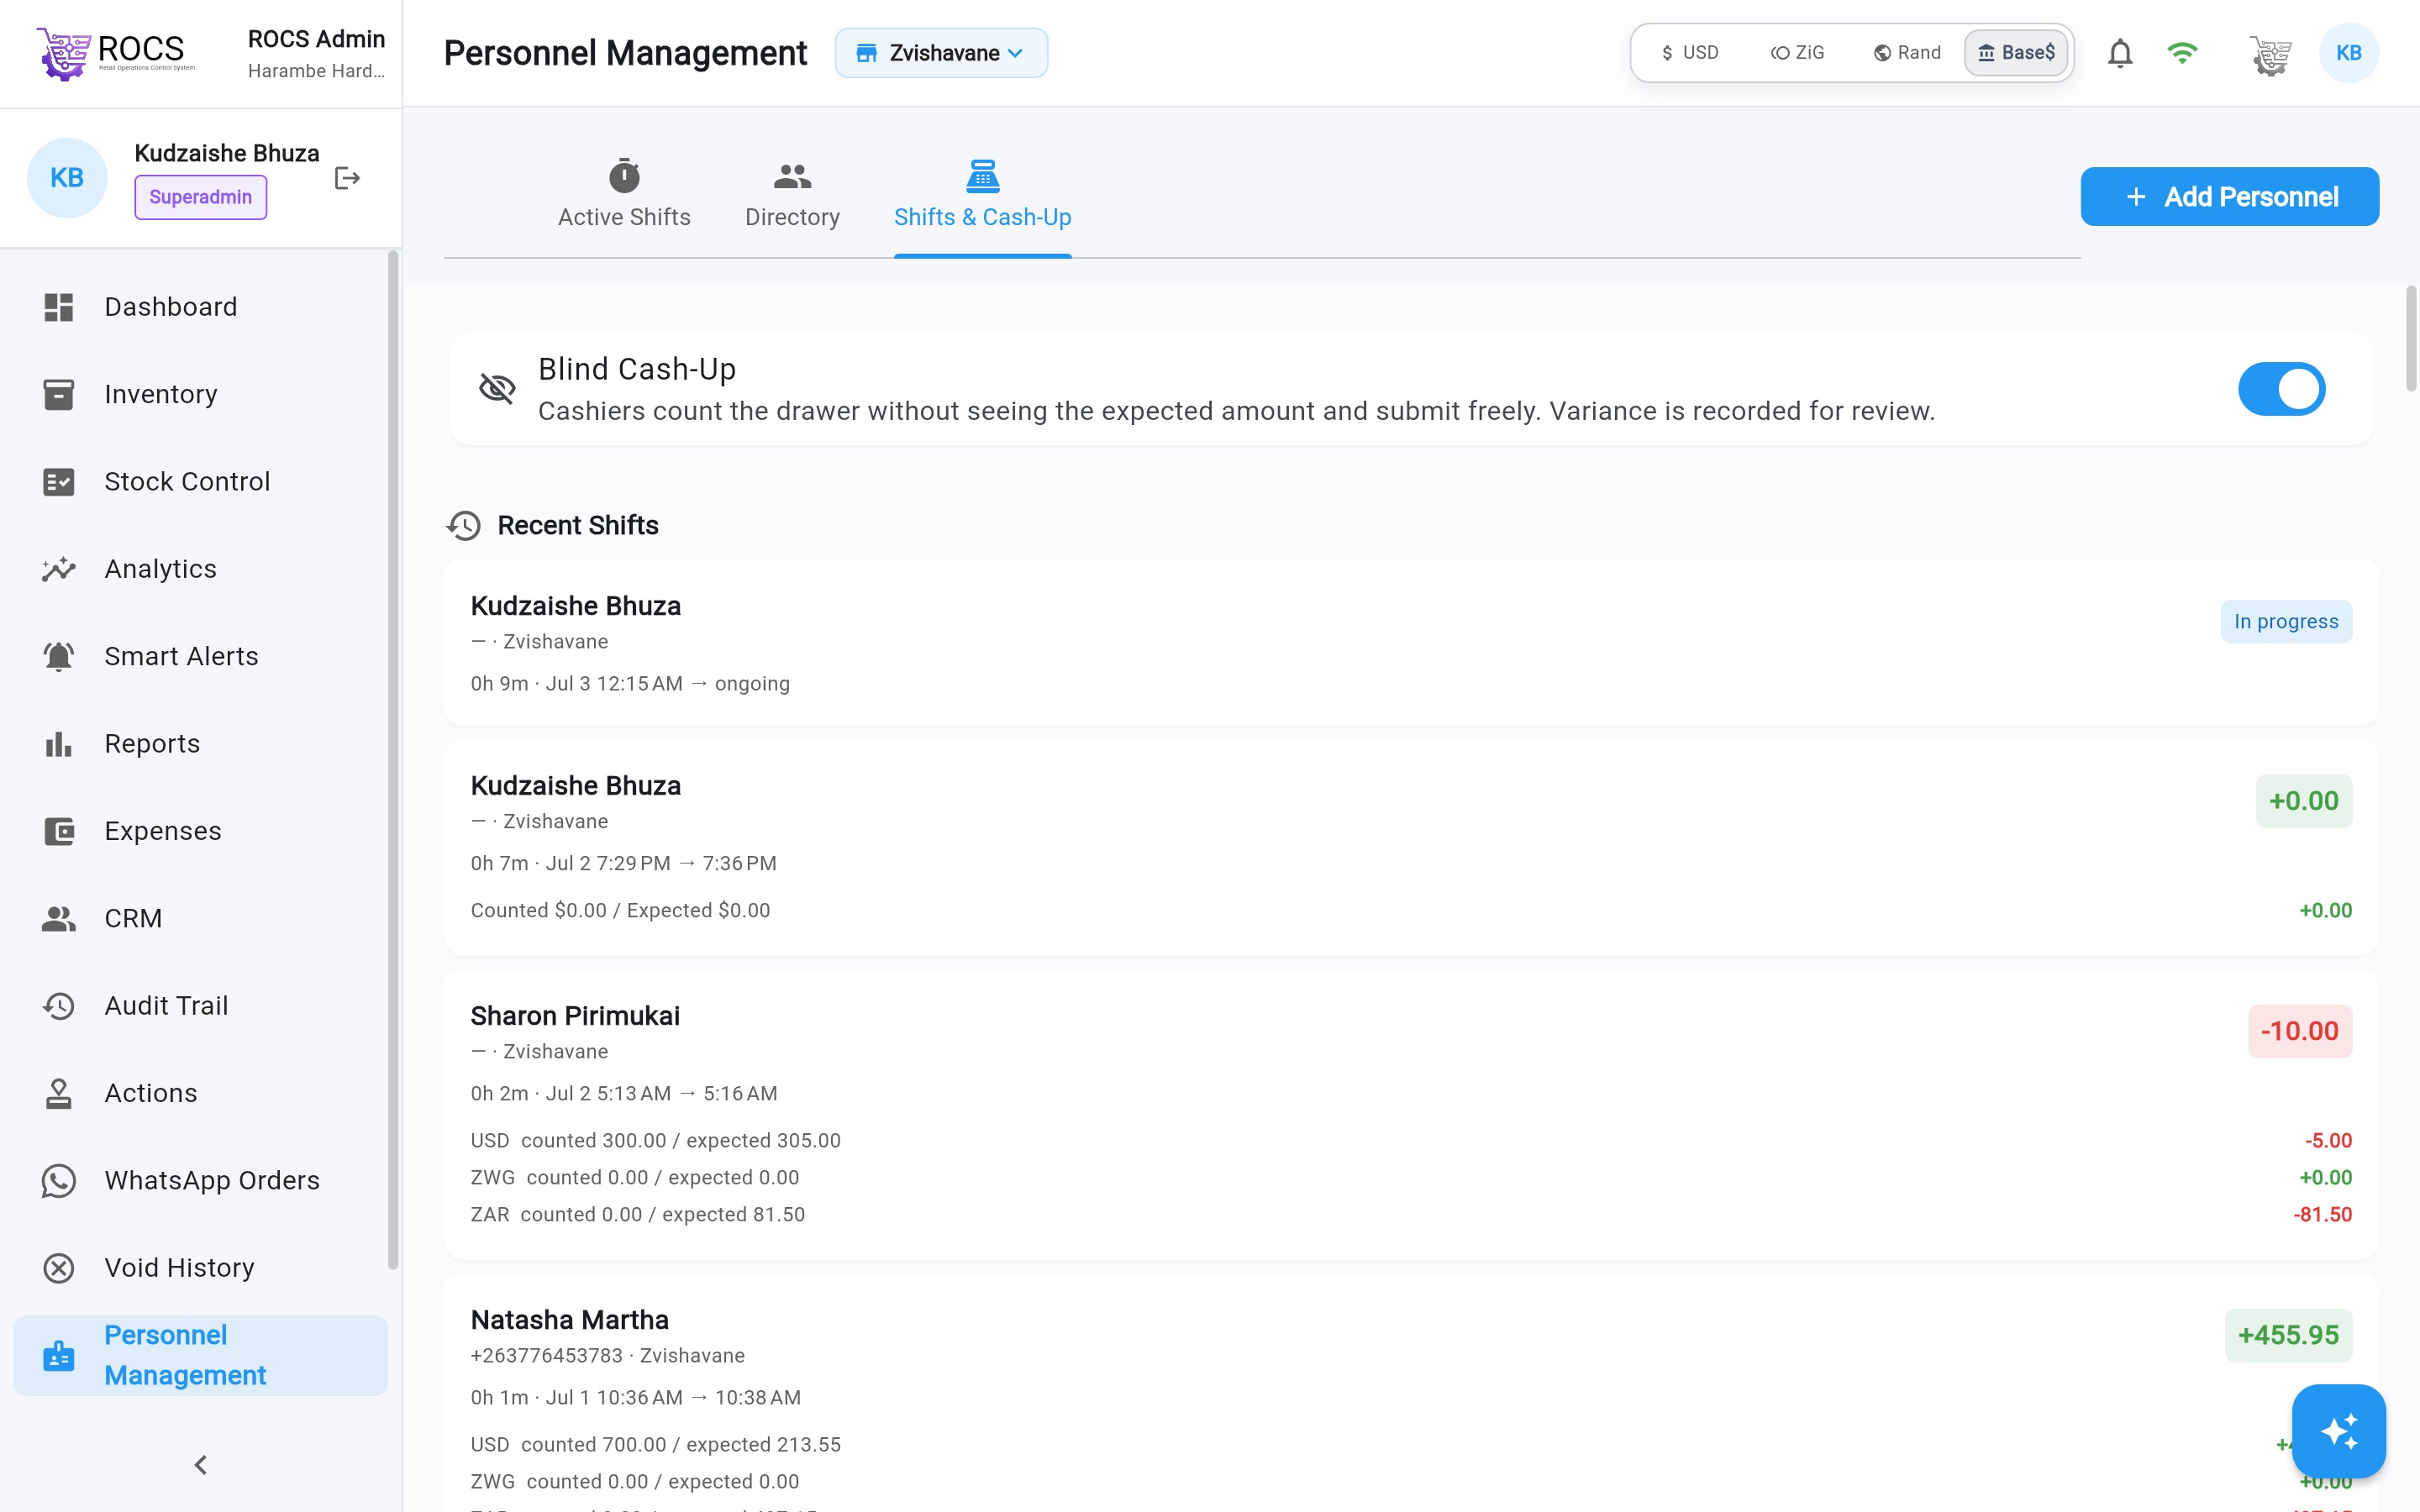The image size is (2420, 1512).
Task: Click the Add Personnel button
Action: click(x=2229, y=197)
